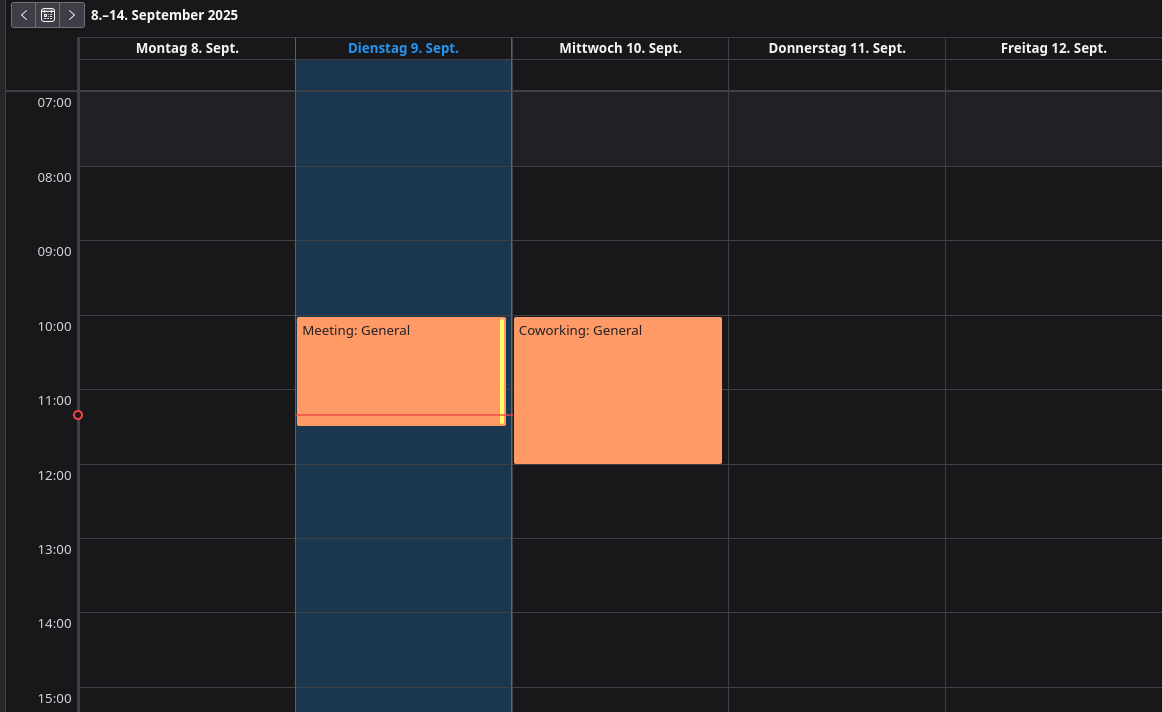Select Wednesday's 13:00 time slot
This screenshot has height=712, width=1162.
620,576
